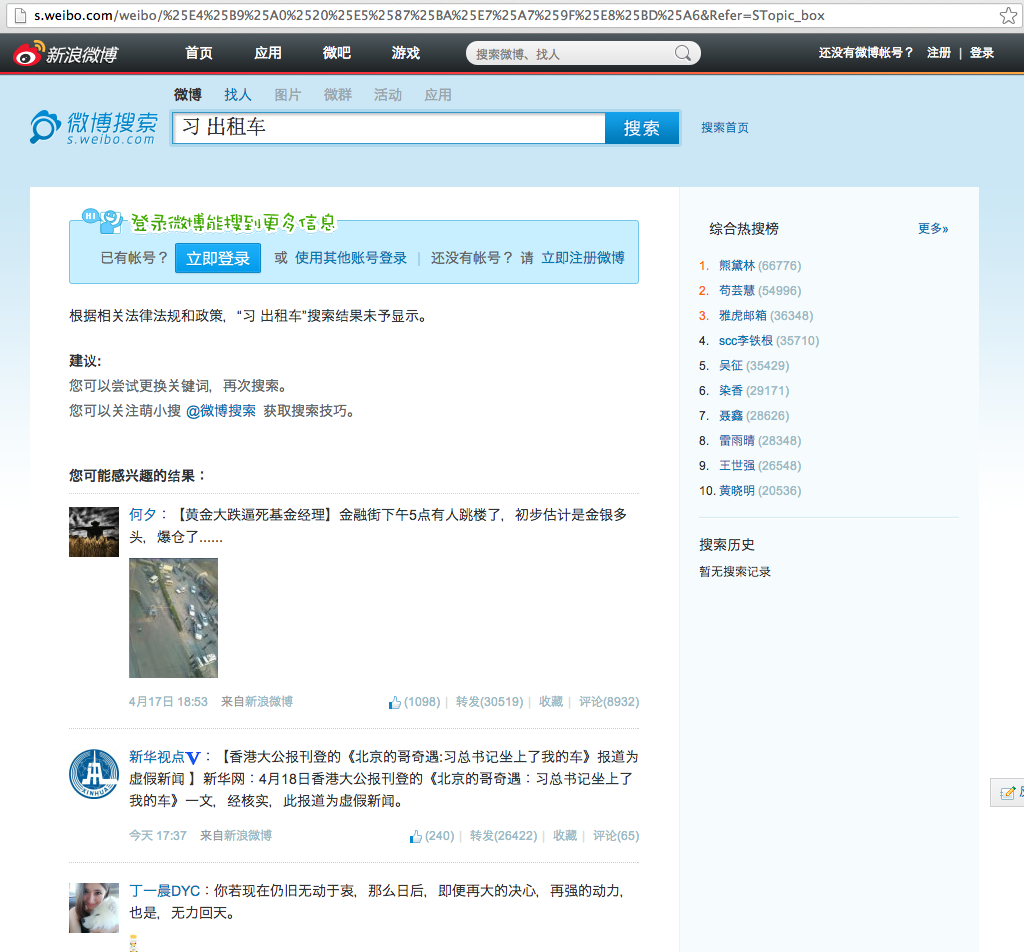The width and height of the screenshot is (1024, 952).
Task: Open user 何夕's profile name link
Action: [x=142, y=515]
